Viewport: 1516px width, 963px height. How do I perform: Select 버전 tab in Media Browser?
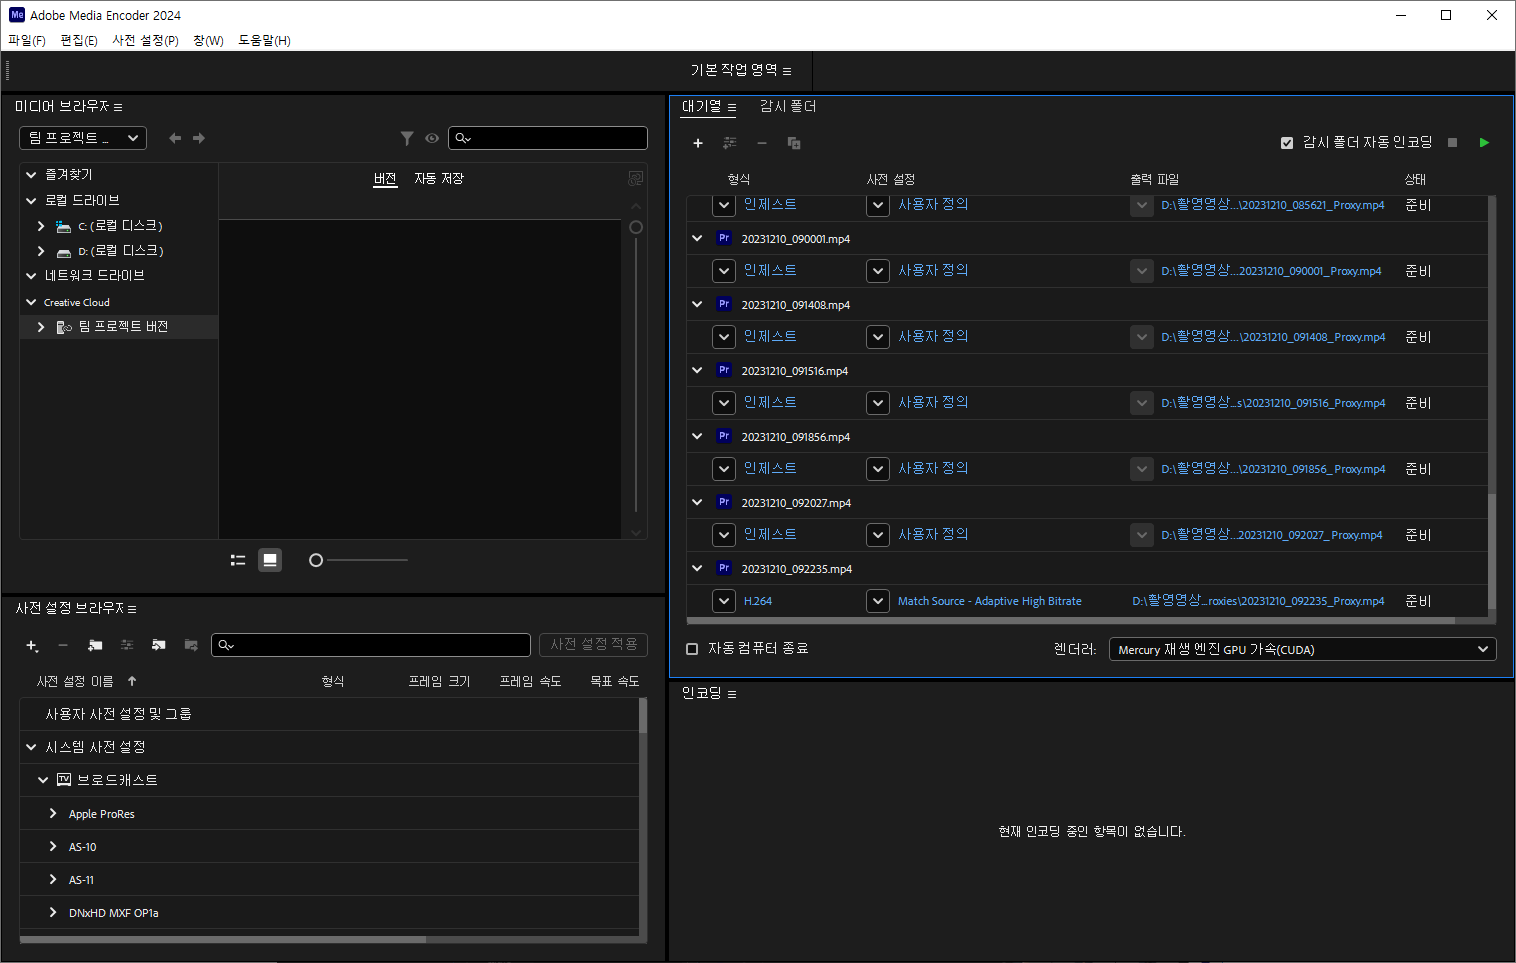click(385, 178)
